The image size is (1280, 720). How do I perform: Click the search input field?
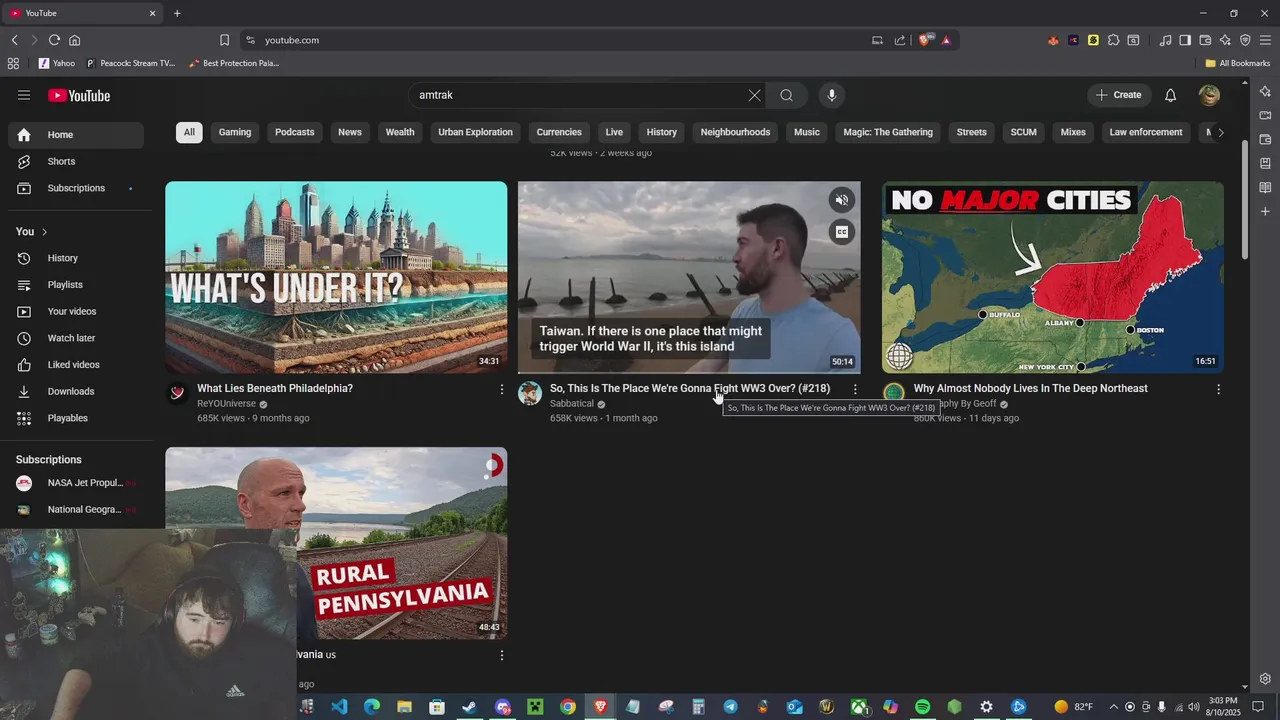click(578, 95)
